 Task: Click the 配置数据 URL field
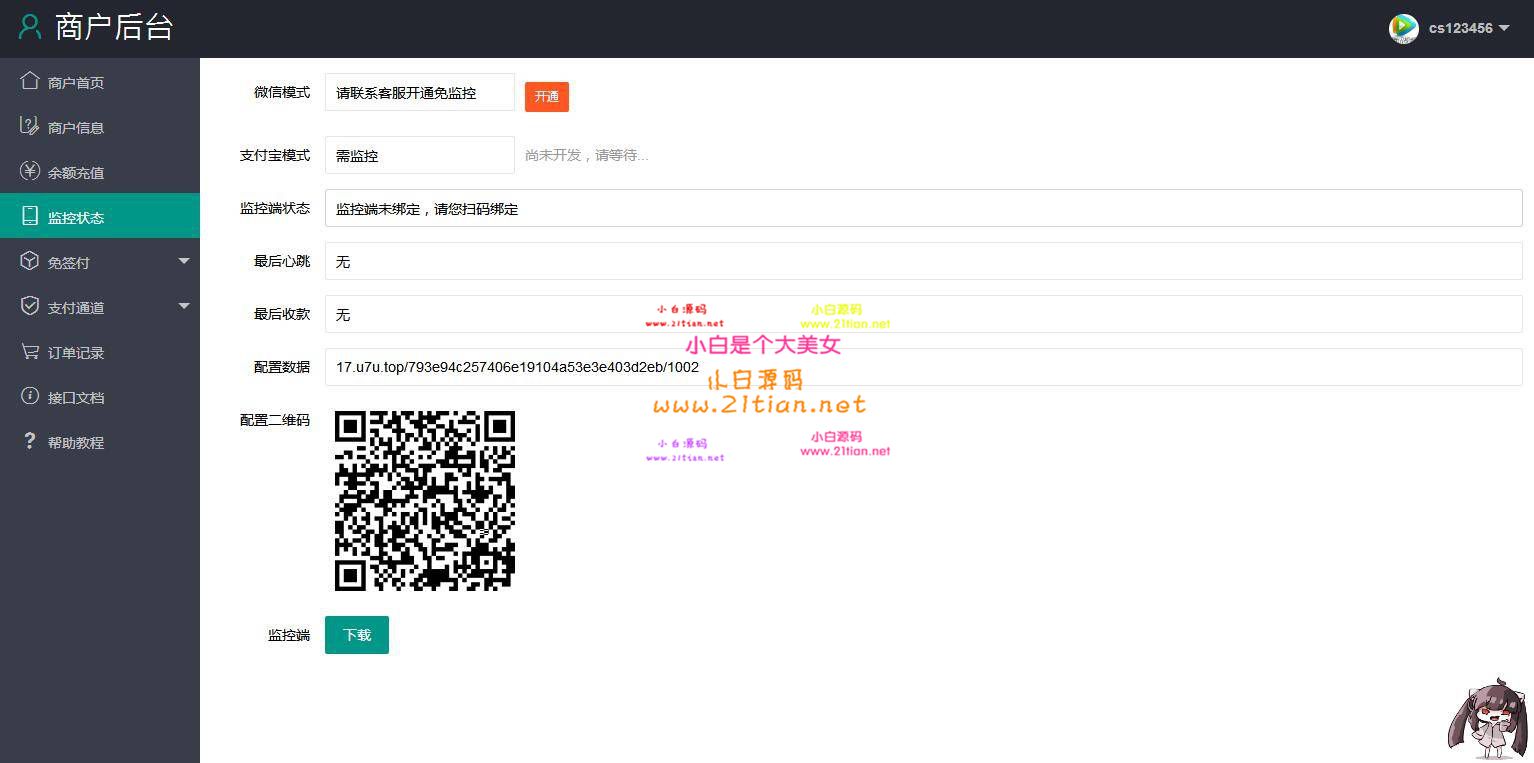coord(924,367)
